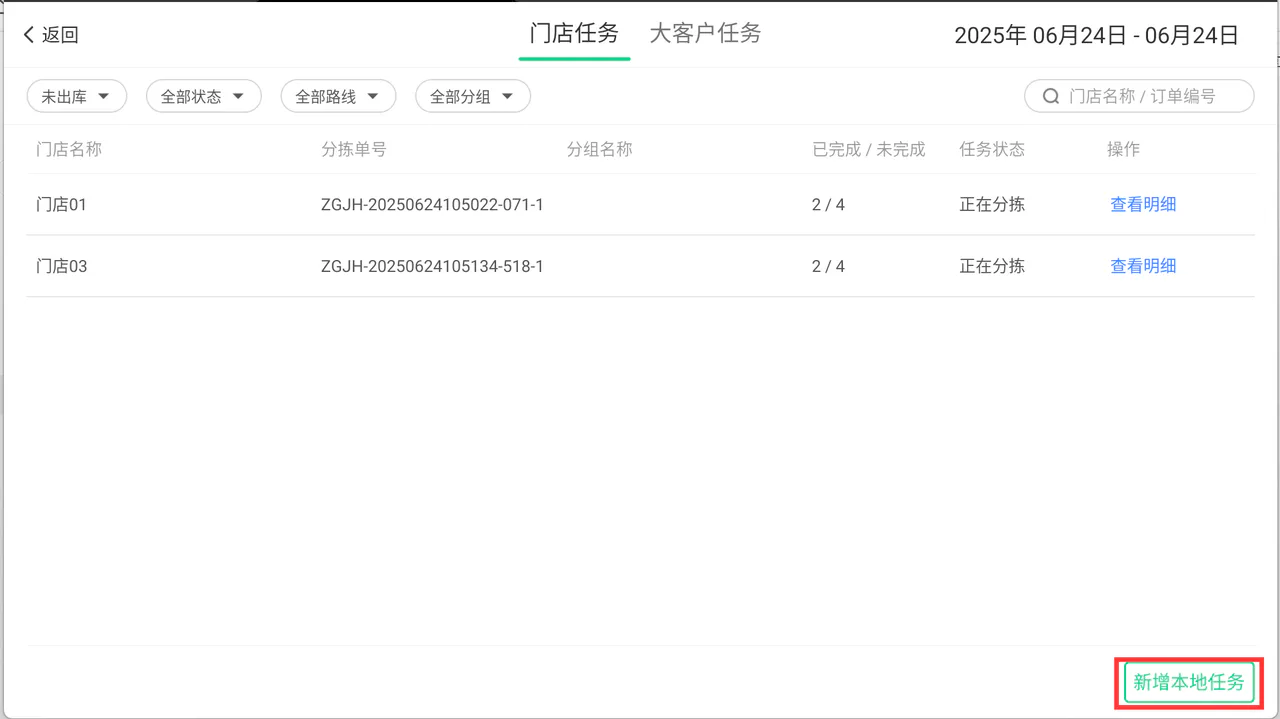The image size is (1280, 719).
Task: Click the 分组名称 column header
Action: (600, 149)
